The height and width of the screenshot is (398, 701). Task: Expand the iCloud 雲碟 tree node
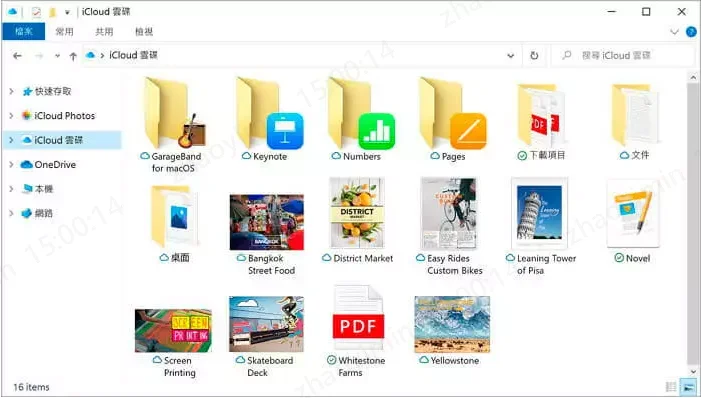pos(11,140)
